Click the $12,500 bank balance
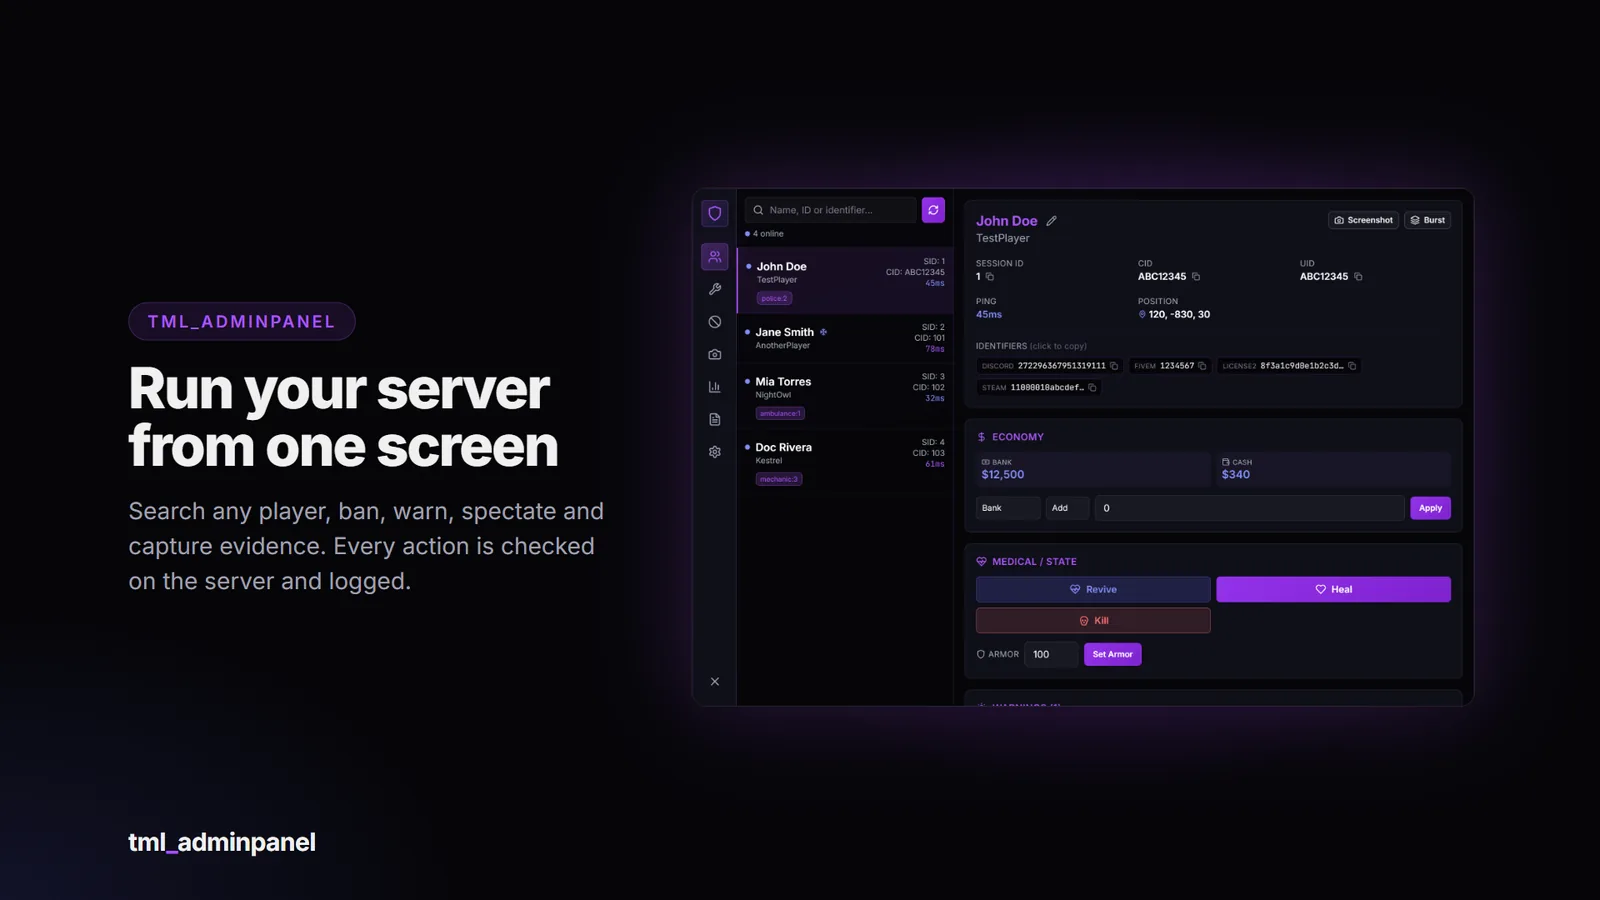The image size is (1600, 900). click(1003, 475)
